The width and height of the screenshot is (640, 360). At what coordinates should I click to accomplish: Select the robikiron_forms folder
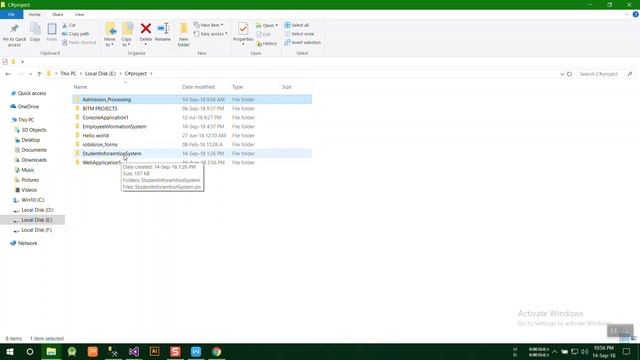tap(100, 144)
